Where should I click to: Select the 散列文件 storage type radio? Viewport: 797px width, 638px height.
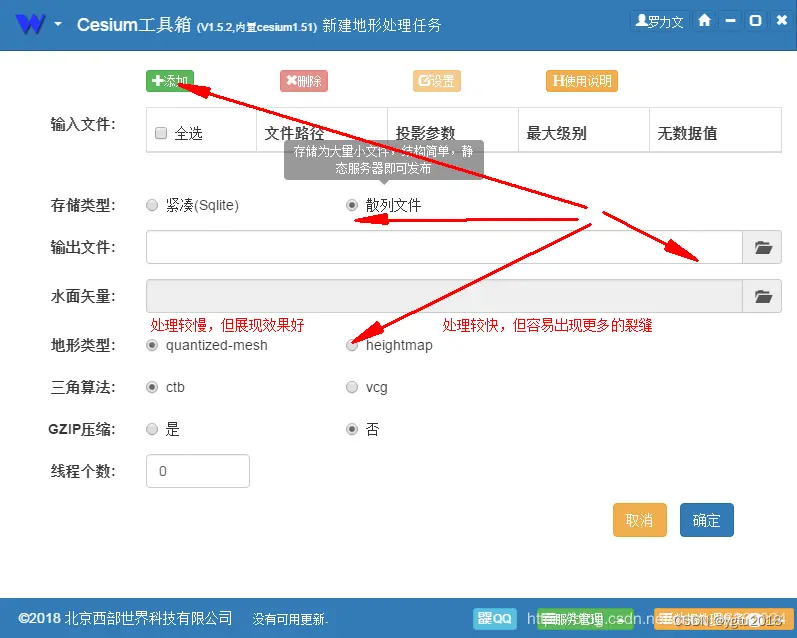tap(352, 205)
